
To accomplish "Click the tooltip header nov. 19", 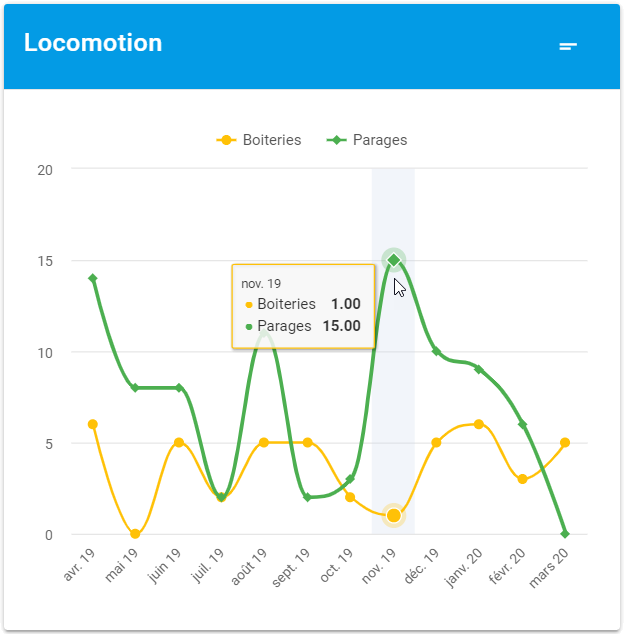I will 261,283.
